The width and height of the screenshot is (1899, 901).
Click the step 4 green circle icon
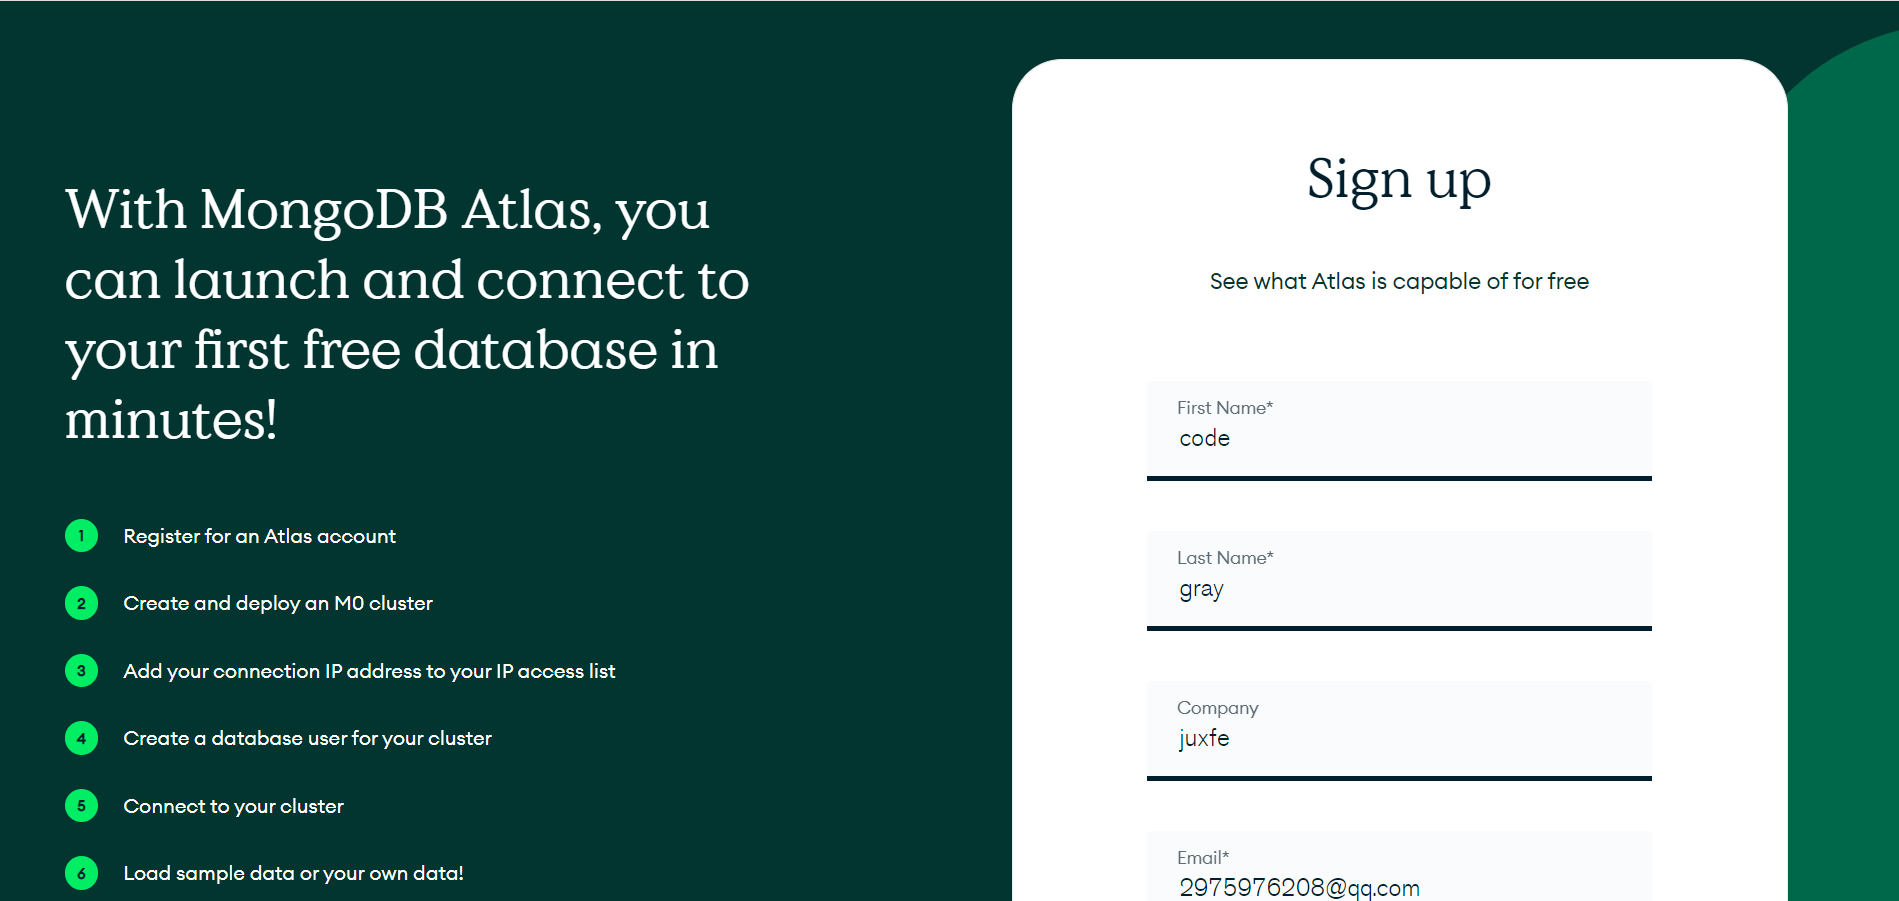(x=82, y=738)
